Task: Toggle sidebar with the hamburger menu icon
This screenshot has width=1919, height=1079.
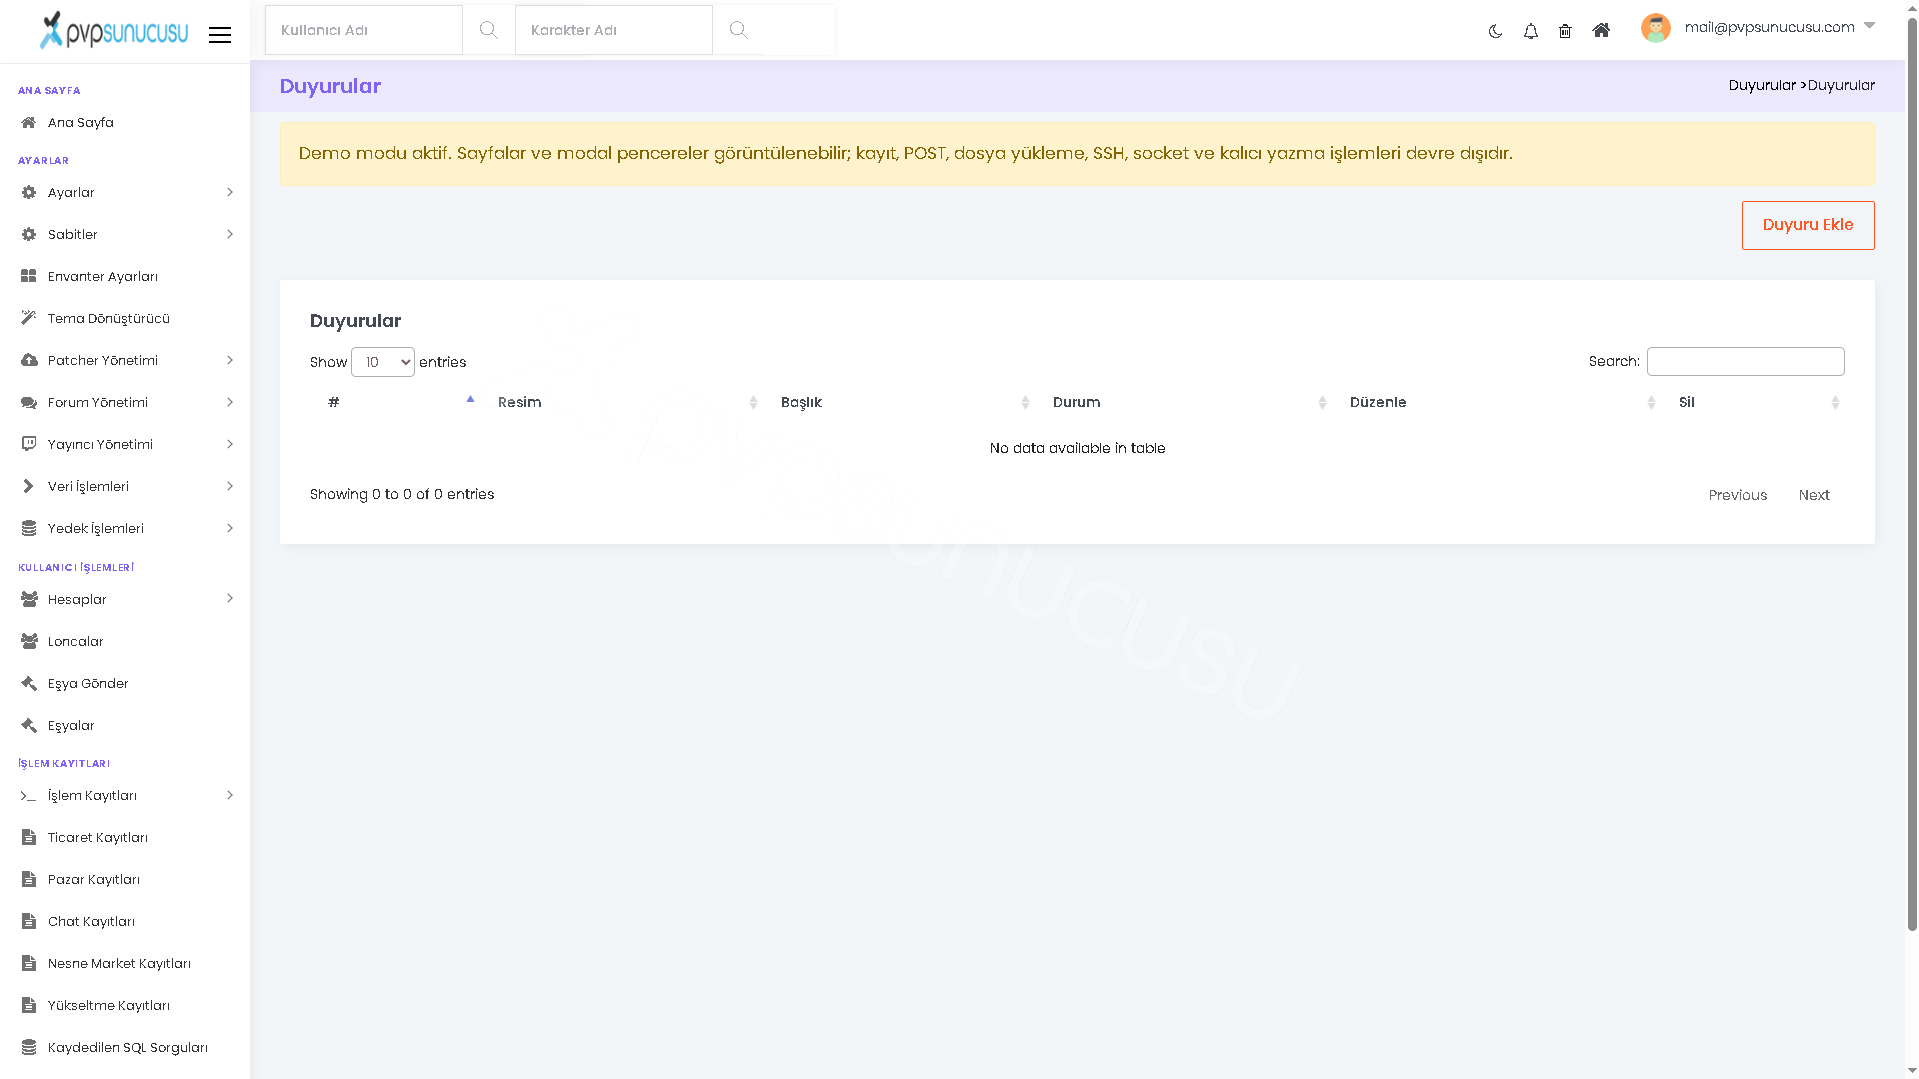Action: [x=220, y=35]
